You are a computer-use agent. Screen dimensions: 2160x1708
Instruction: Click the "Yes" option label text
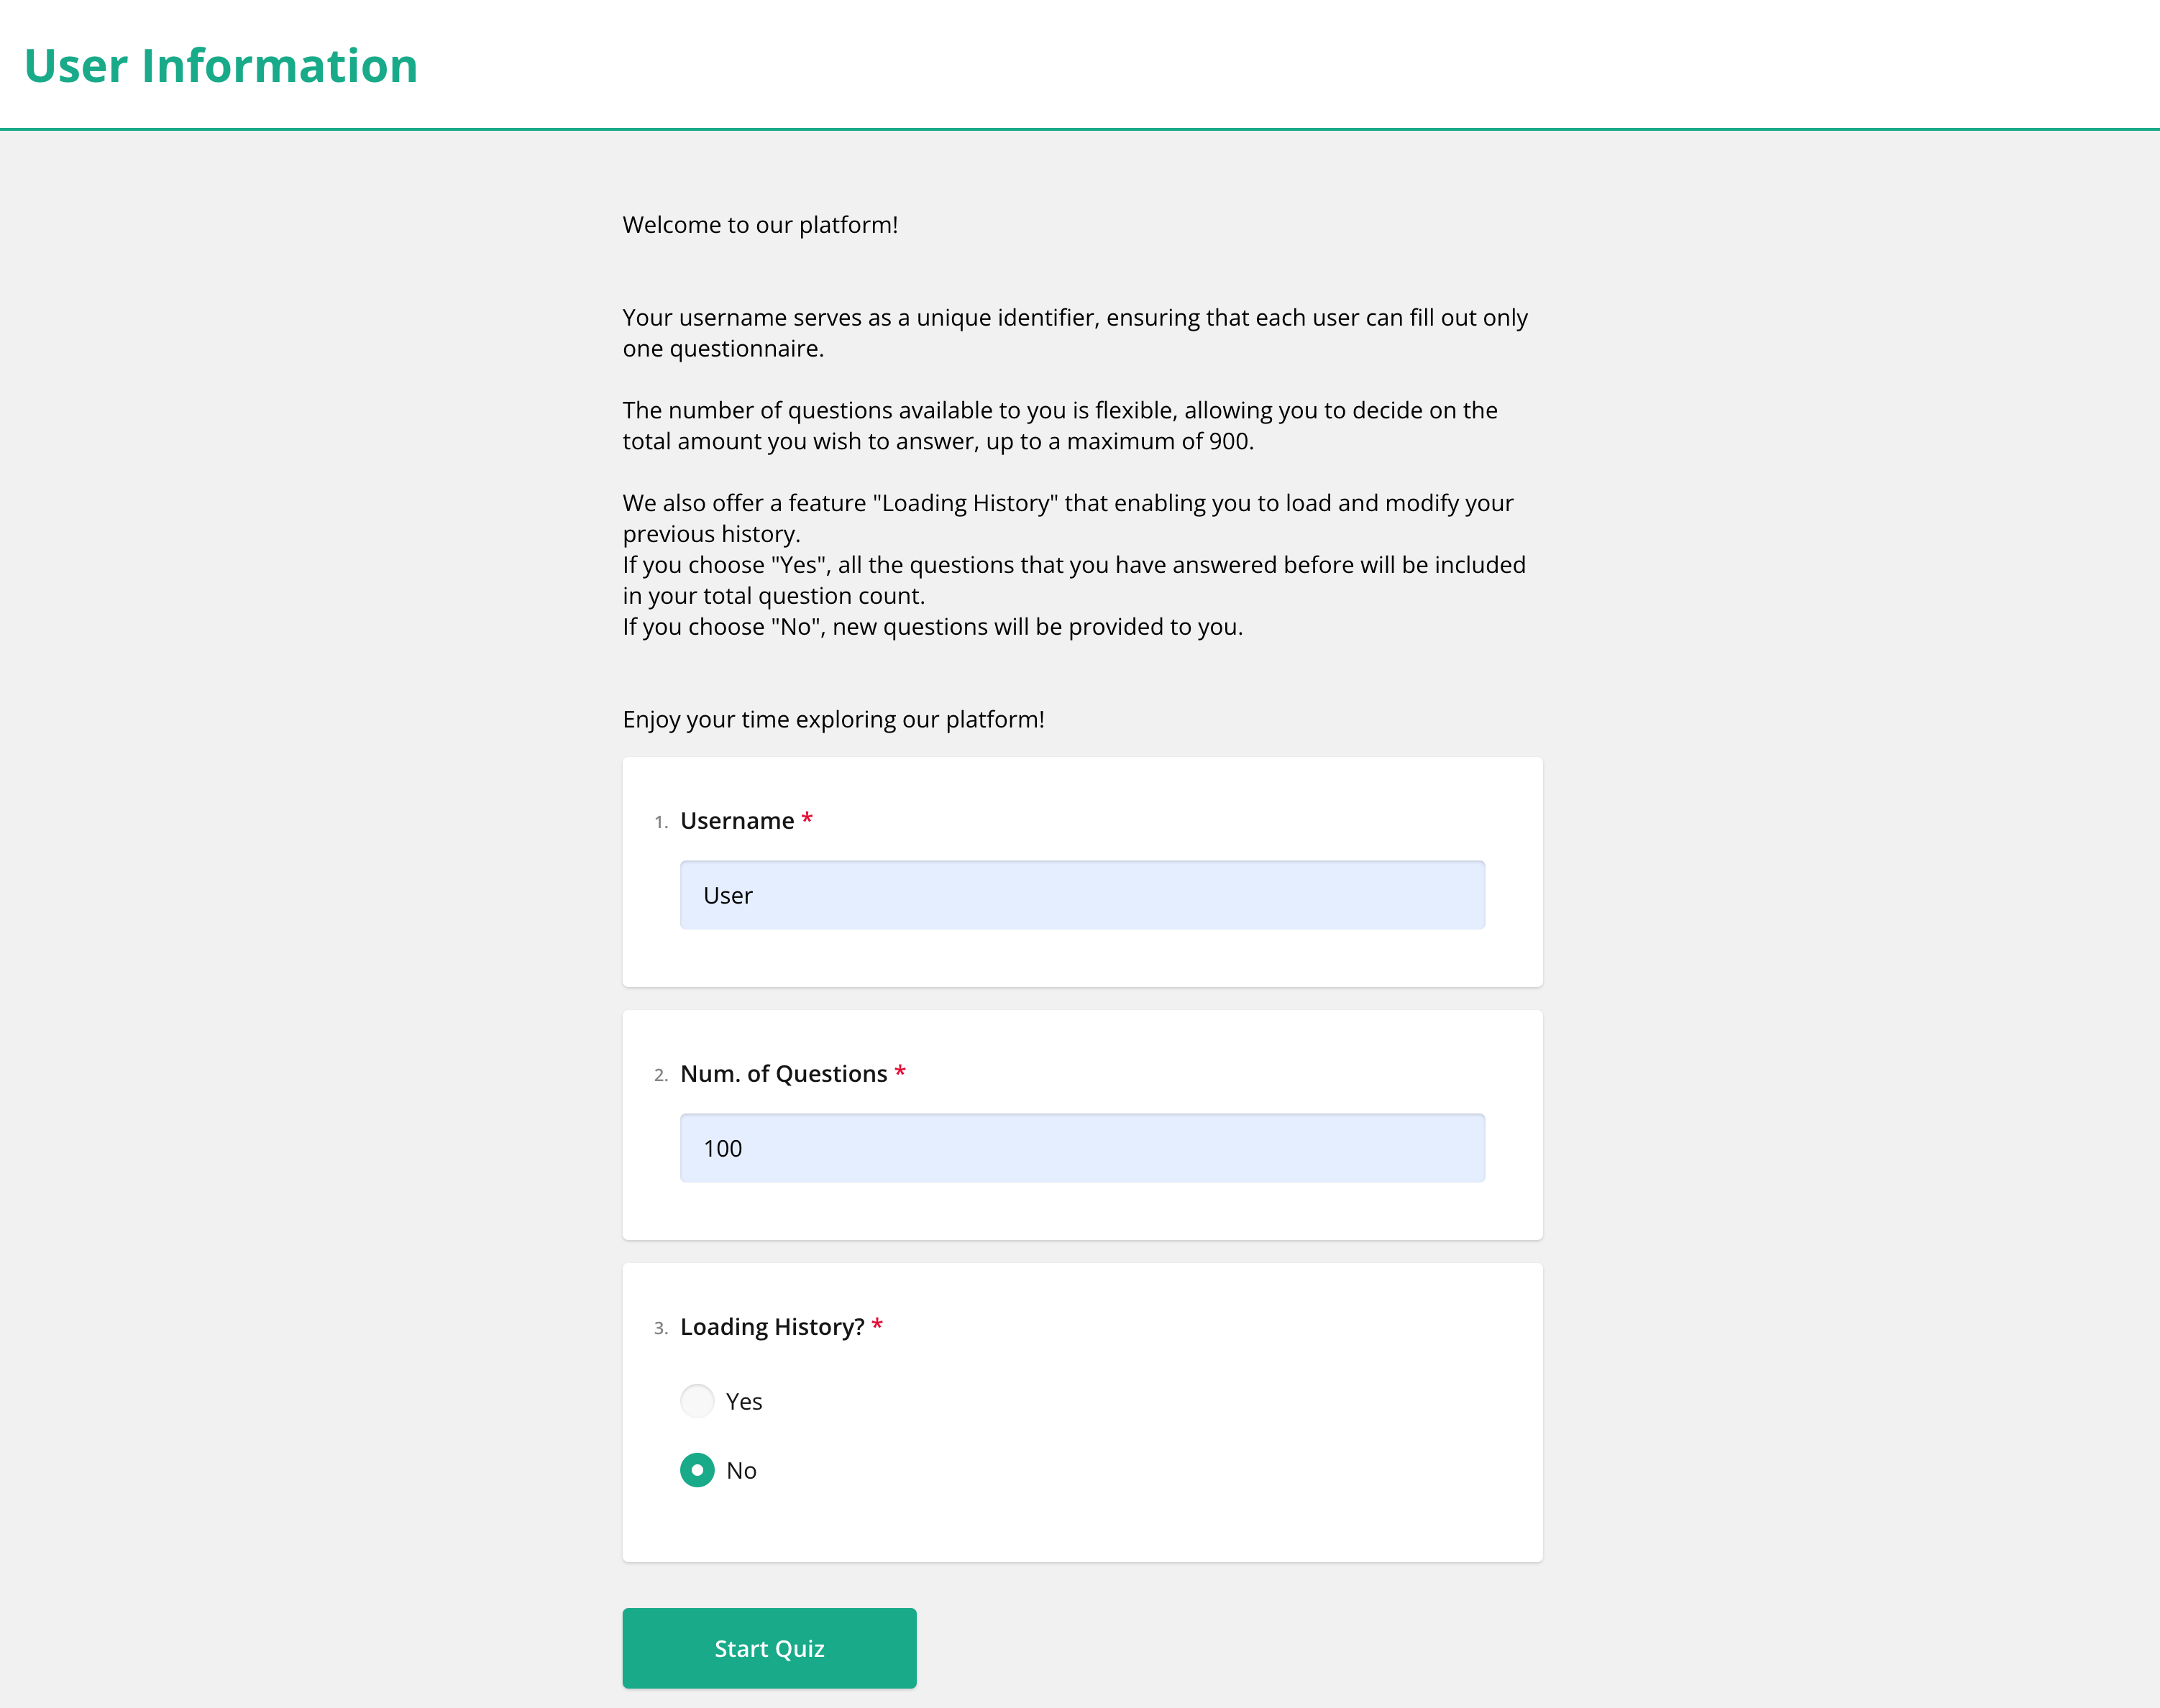(744, 1401)
